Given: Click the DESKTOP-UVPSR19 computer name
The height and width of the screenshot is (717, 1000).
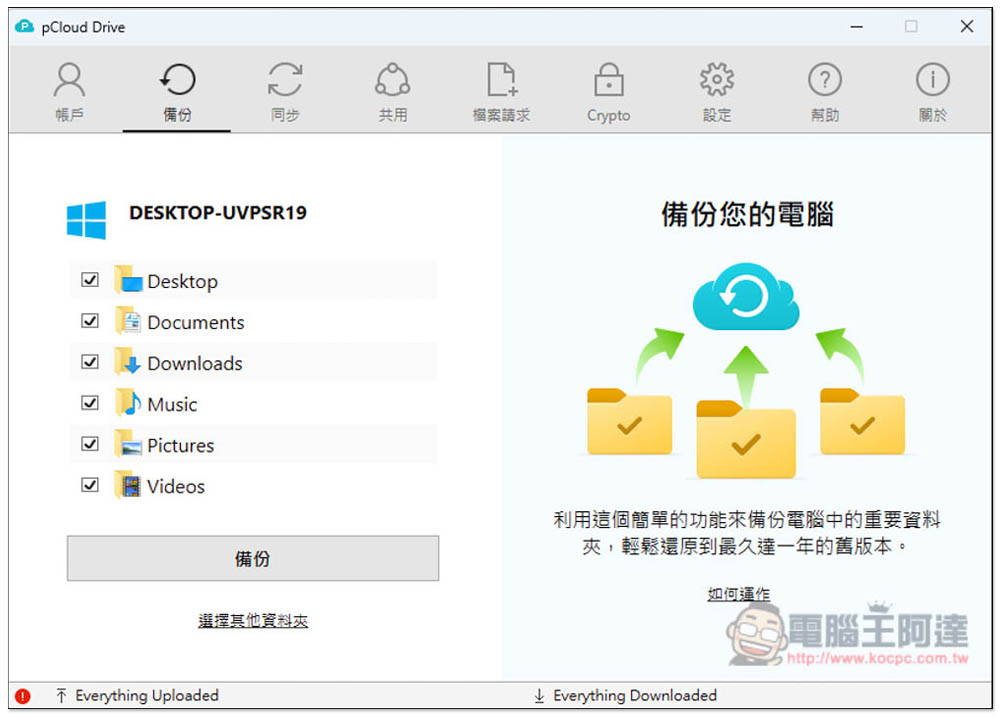Looking at the screenshot, I should 217,212.
